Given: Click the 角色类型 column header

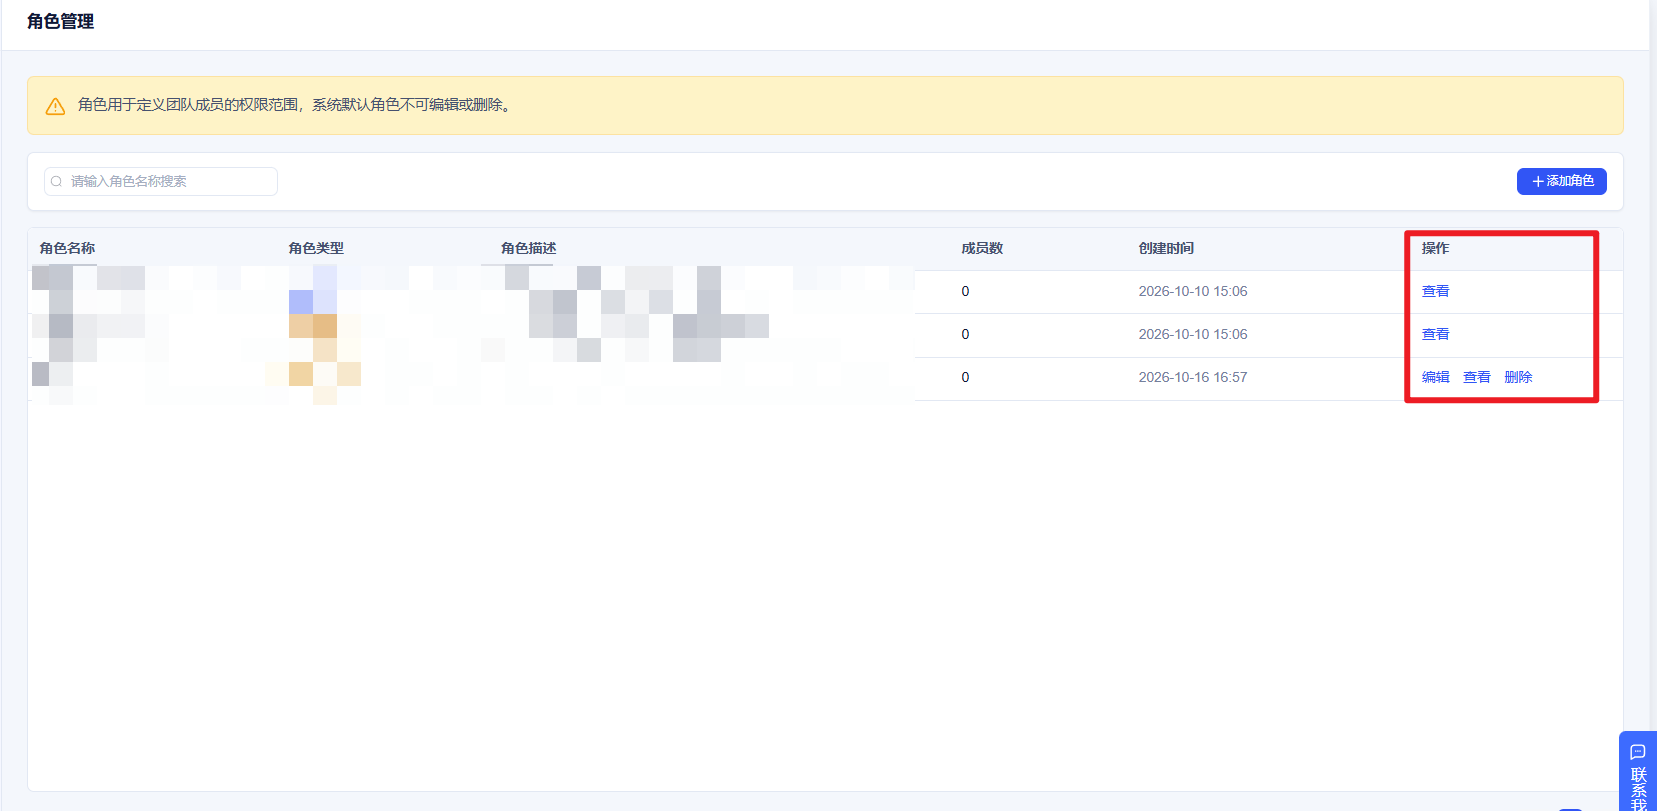Looking at the screenshot, I should point(316,248).
